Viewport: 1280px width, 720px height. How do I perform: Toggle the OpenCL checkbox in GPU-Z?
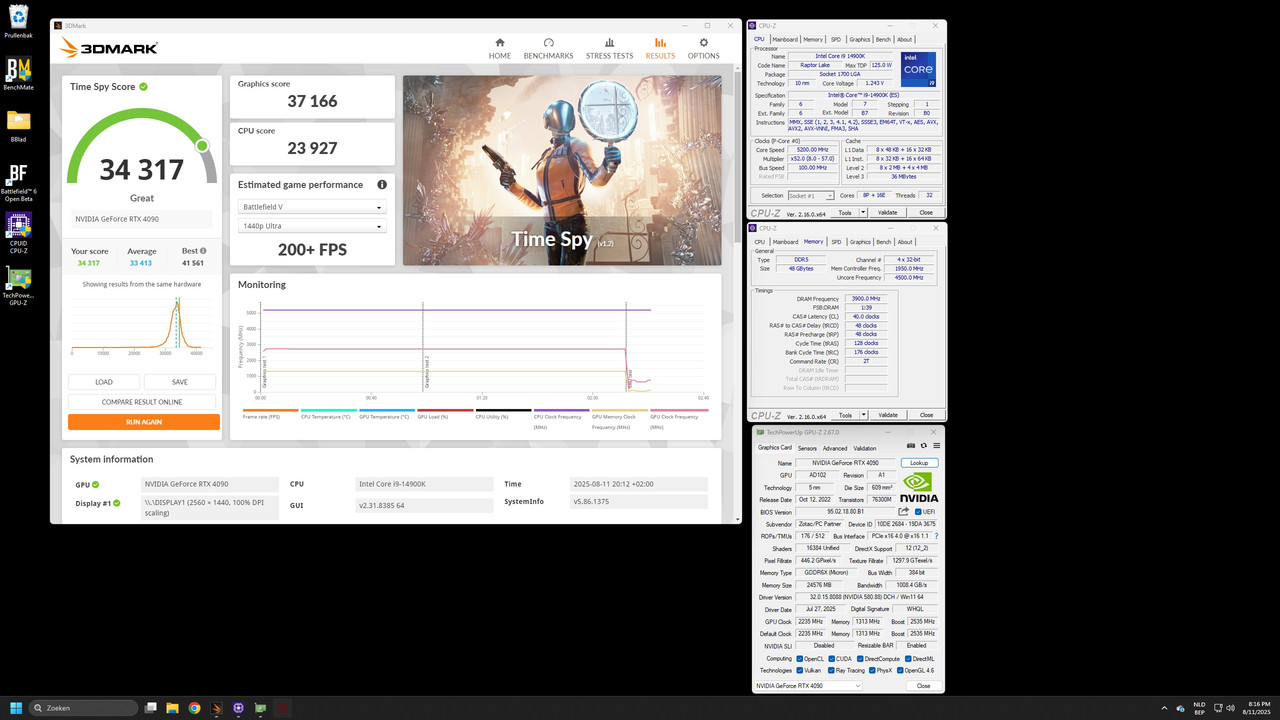tap(800, 658)
